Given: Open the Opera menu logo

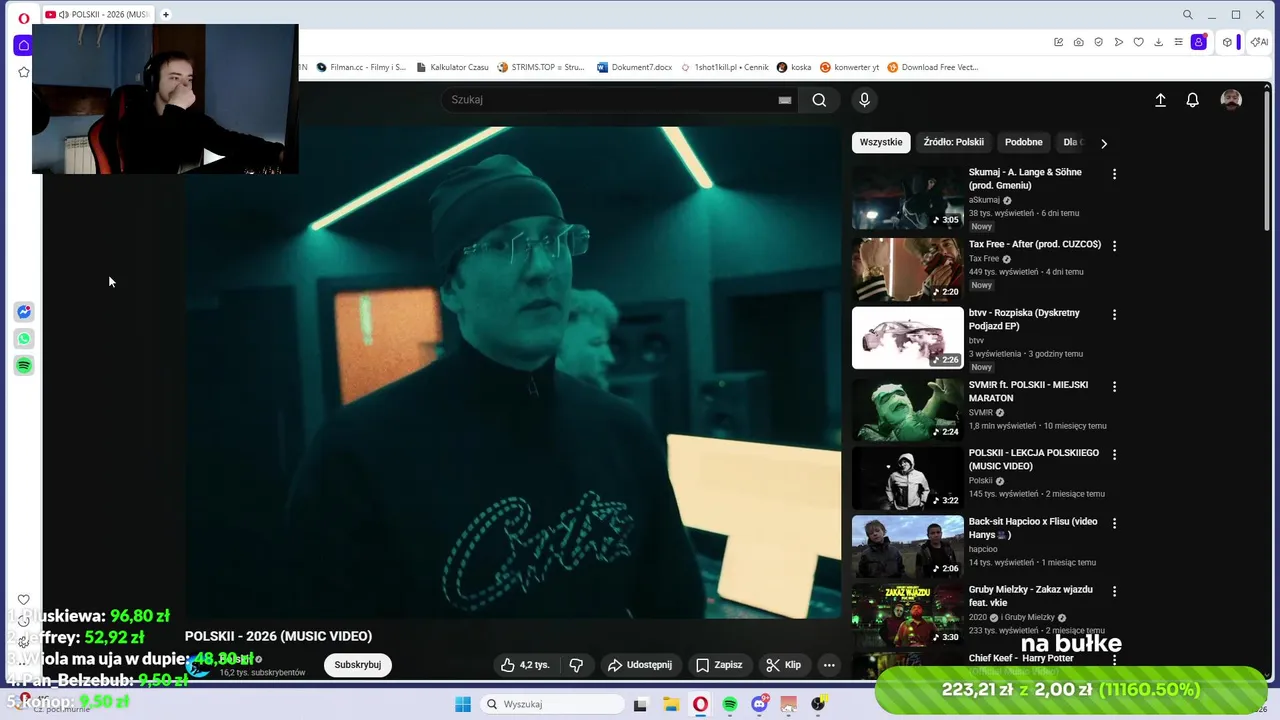Looking at the screenshot, I should point(24,18).
